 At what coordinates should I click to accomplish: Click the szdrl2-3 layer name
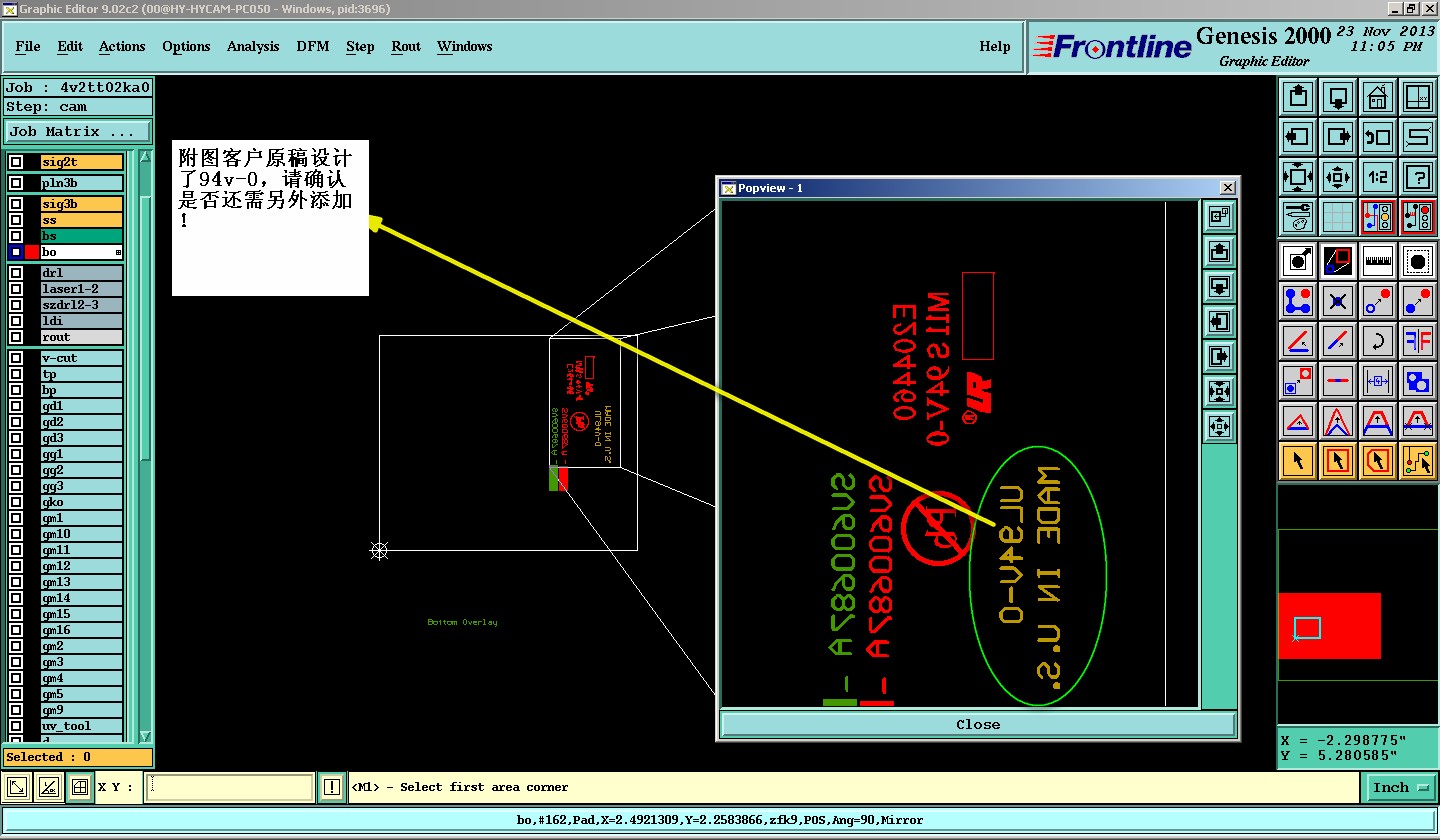[x=82, y=305]
